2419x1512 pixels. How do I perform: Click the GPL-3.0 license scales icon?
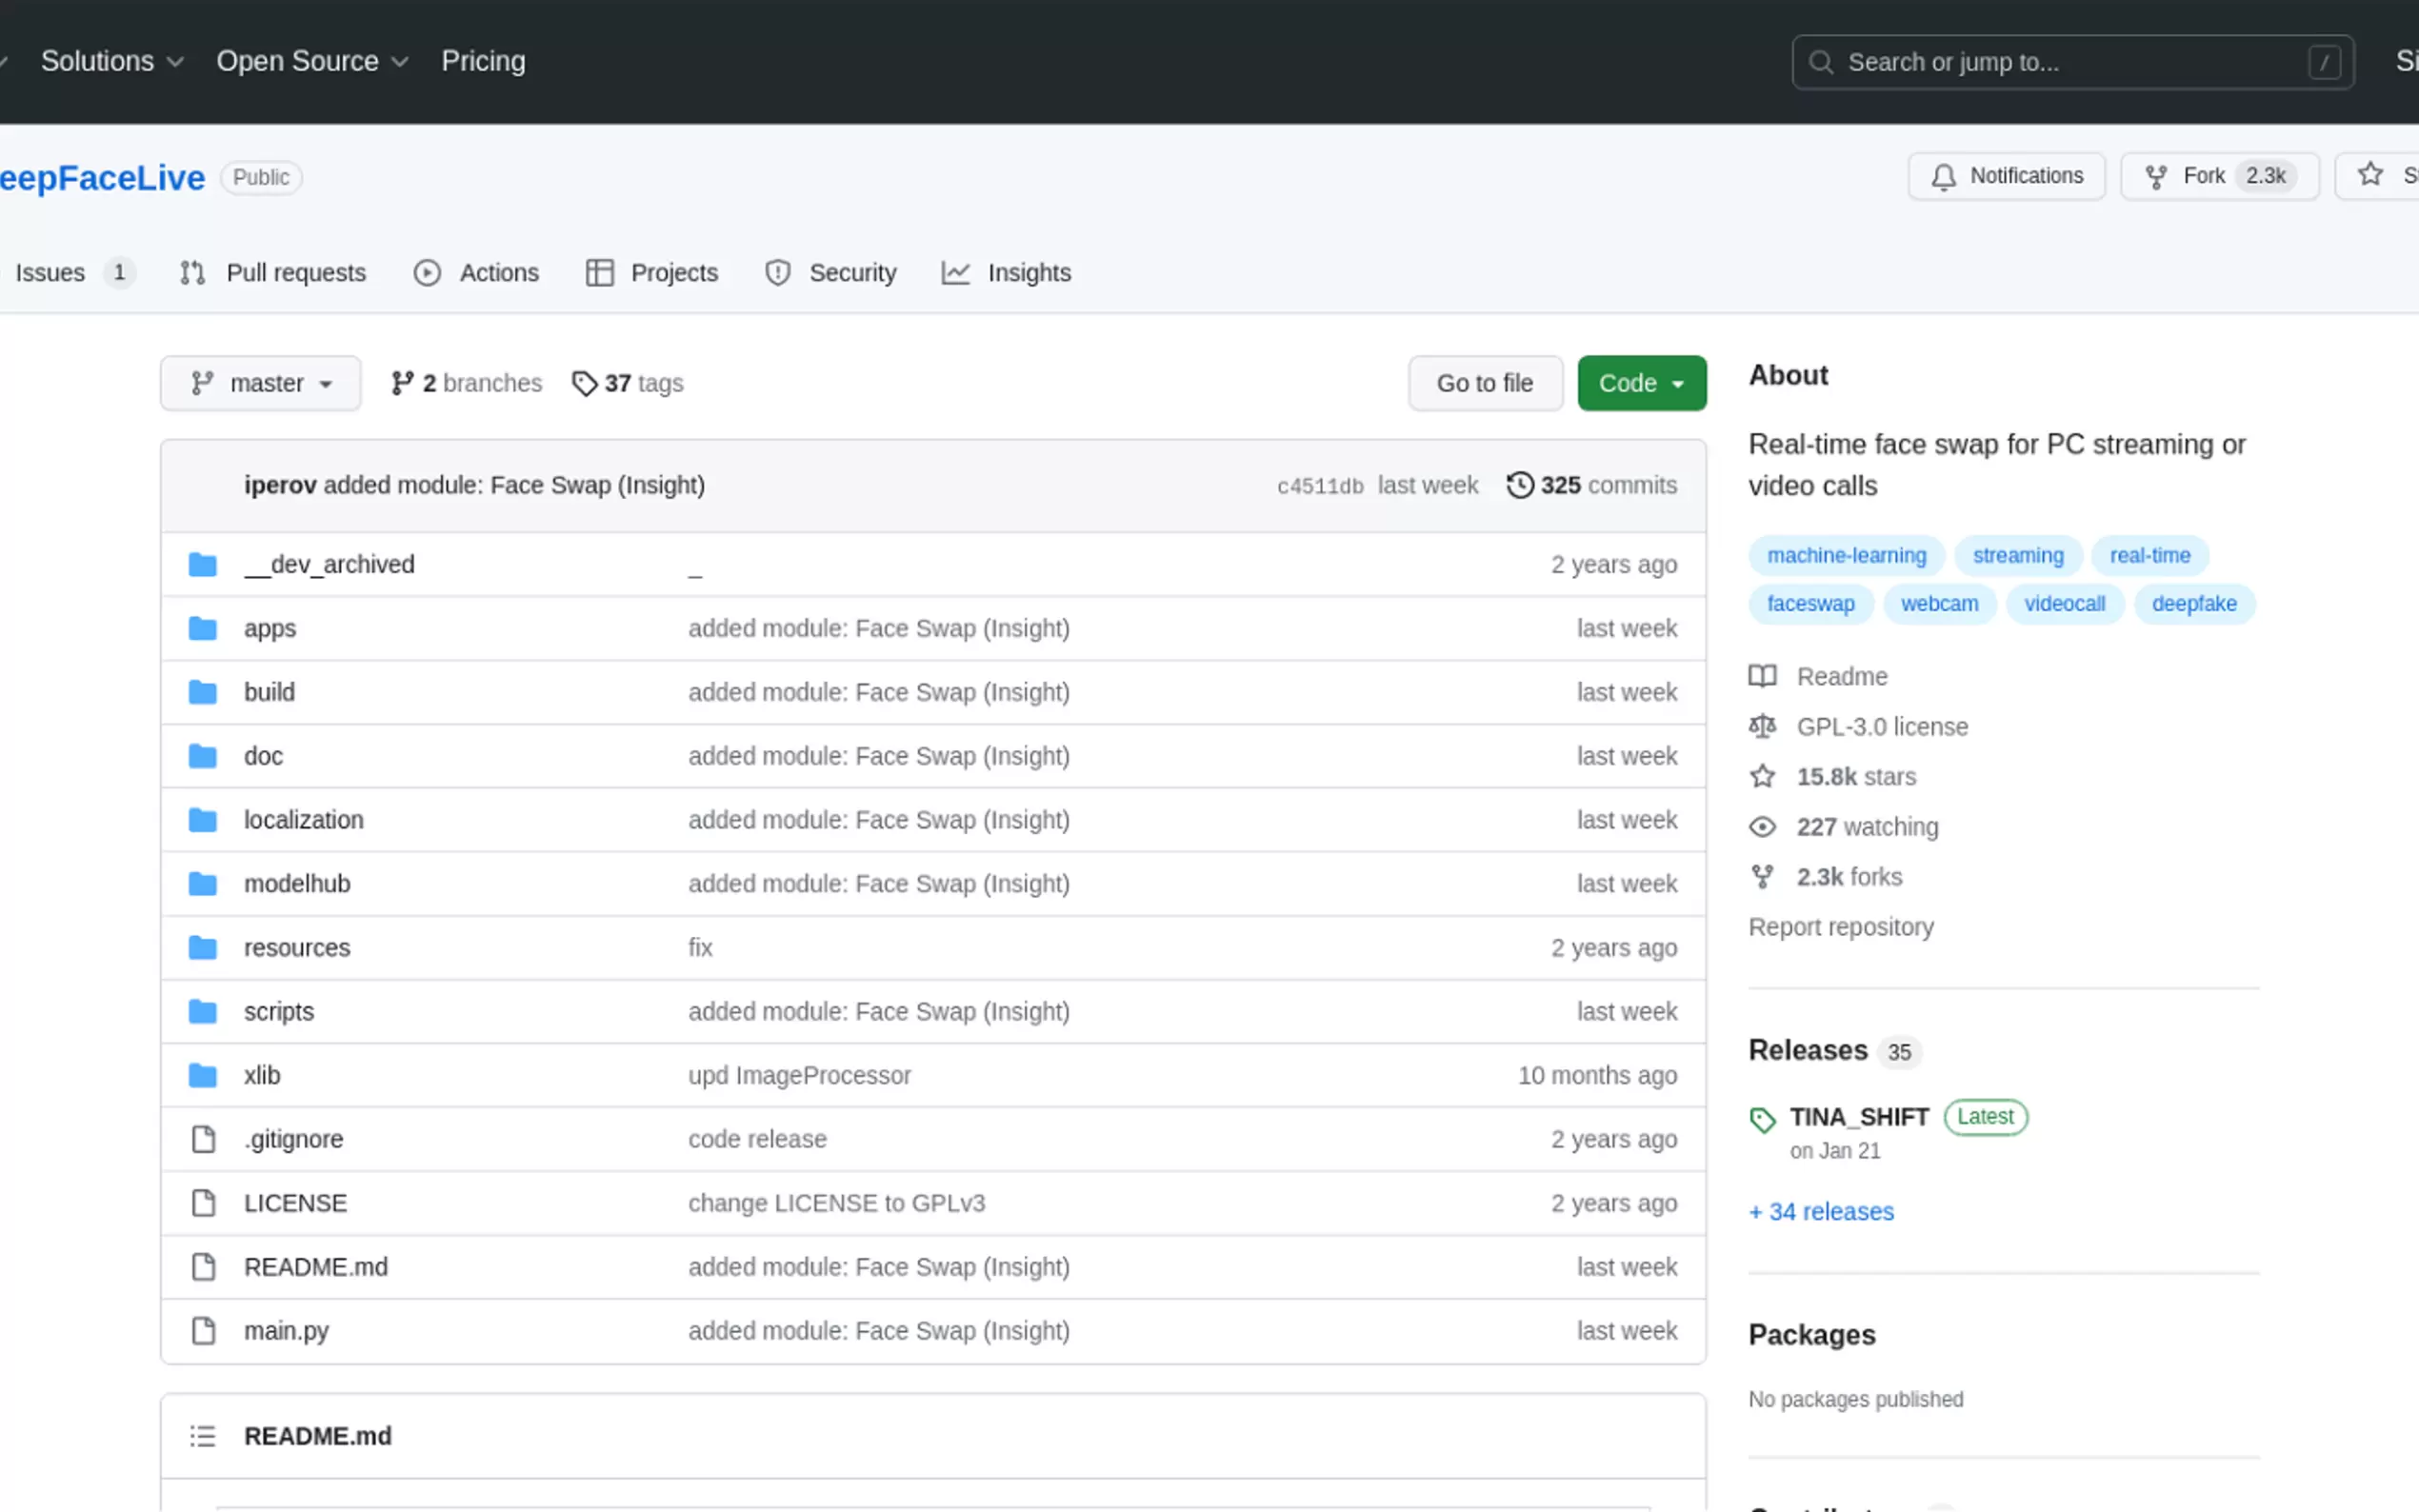click(x=1763, y=726)
